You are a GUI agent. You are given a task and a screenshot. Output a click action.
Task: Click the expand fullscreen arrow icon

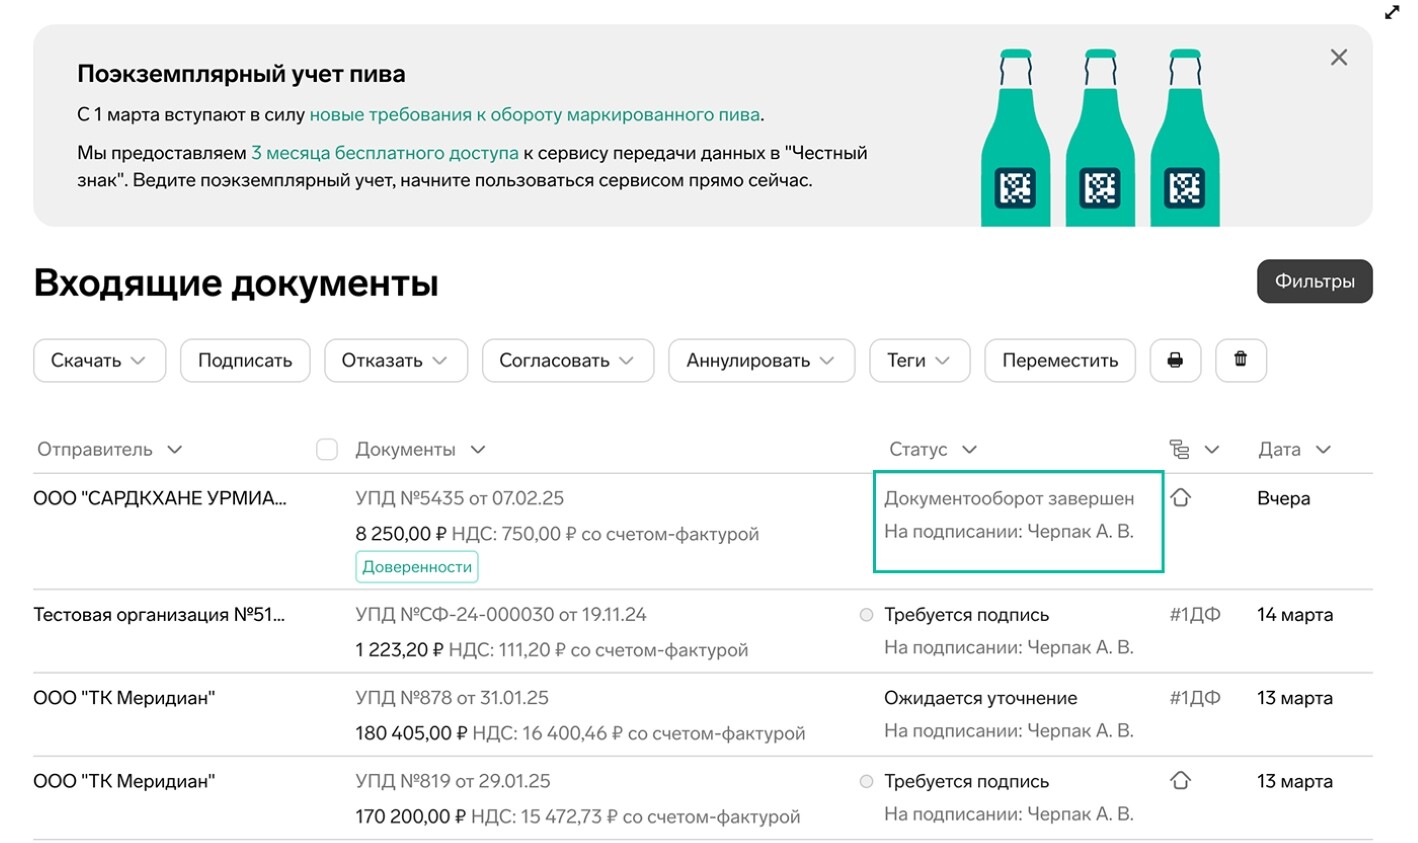tap(1392, 12)
